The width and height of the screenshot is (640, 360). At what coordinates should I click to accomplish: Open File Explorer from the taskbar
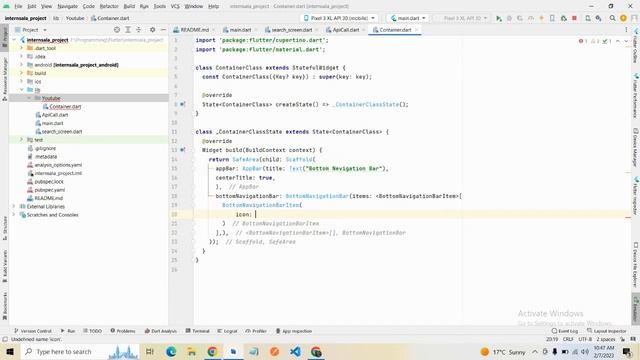point(191,351)
